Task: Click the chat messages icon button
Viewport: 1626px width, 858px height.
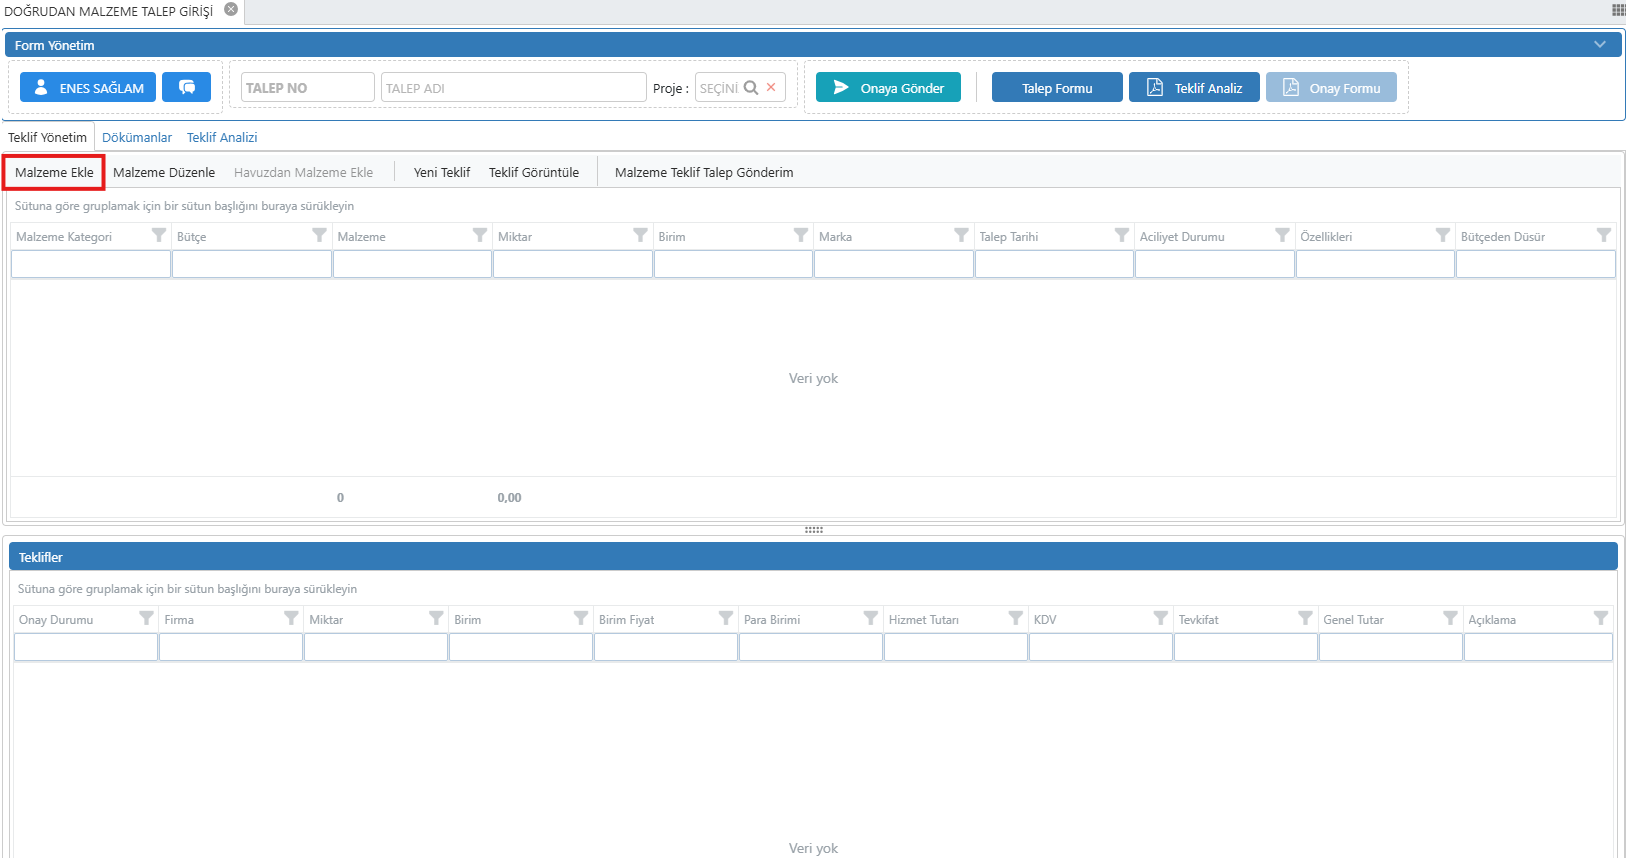Action: (186, 87)
